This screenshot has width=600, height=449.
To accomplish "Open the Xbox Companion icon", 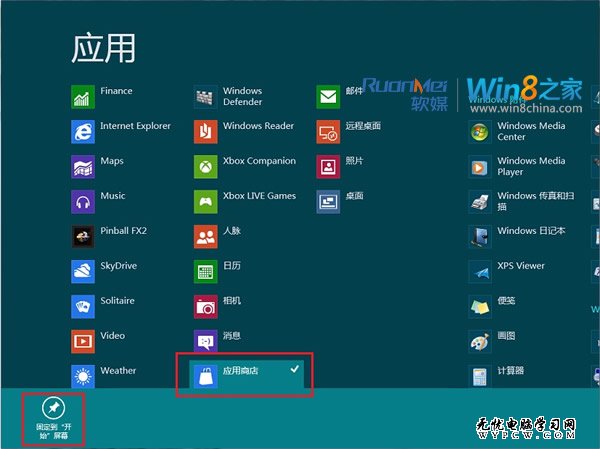I will (205, 167).
